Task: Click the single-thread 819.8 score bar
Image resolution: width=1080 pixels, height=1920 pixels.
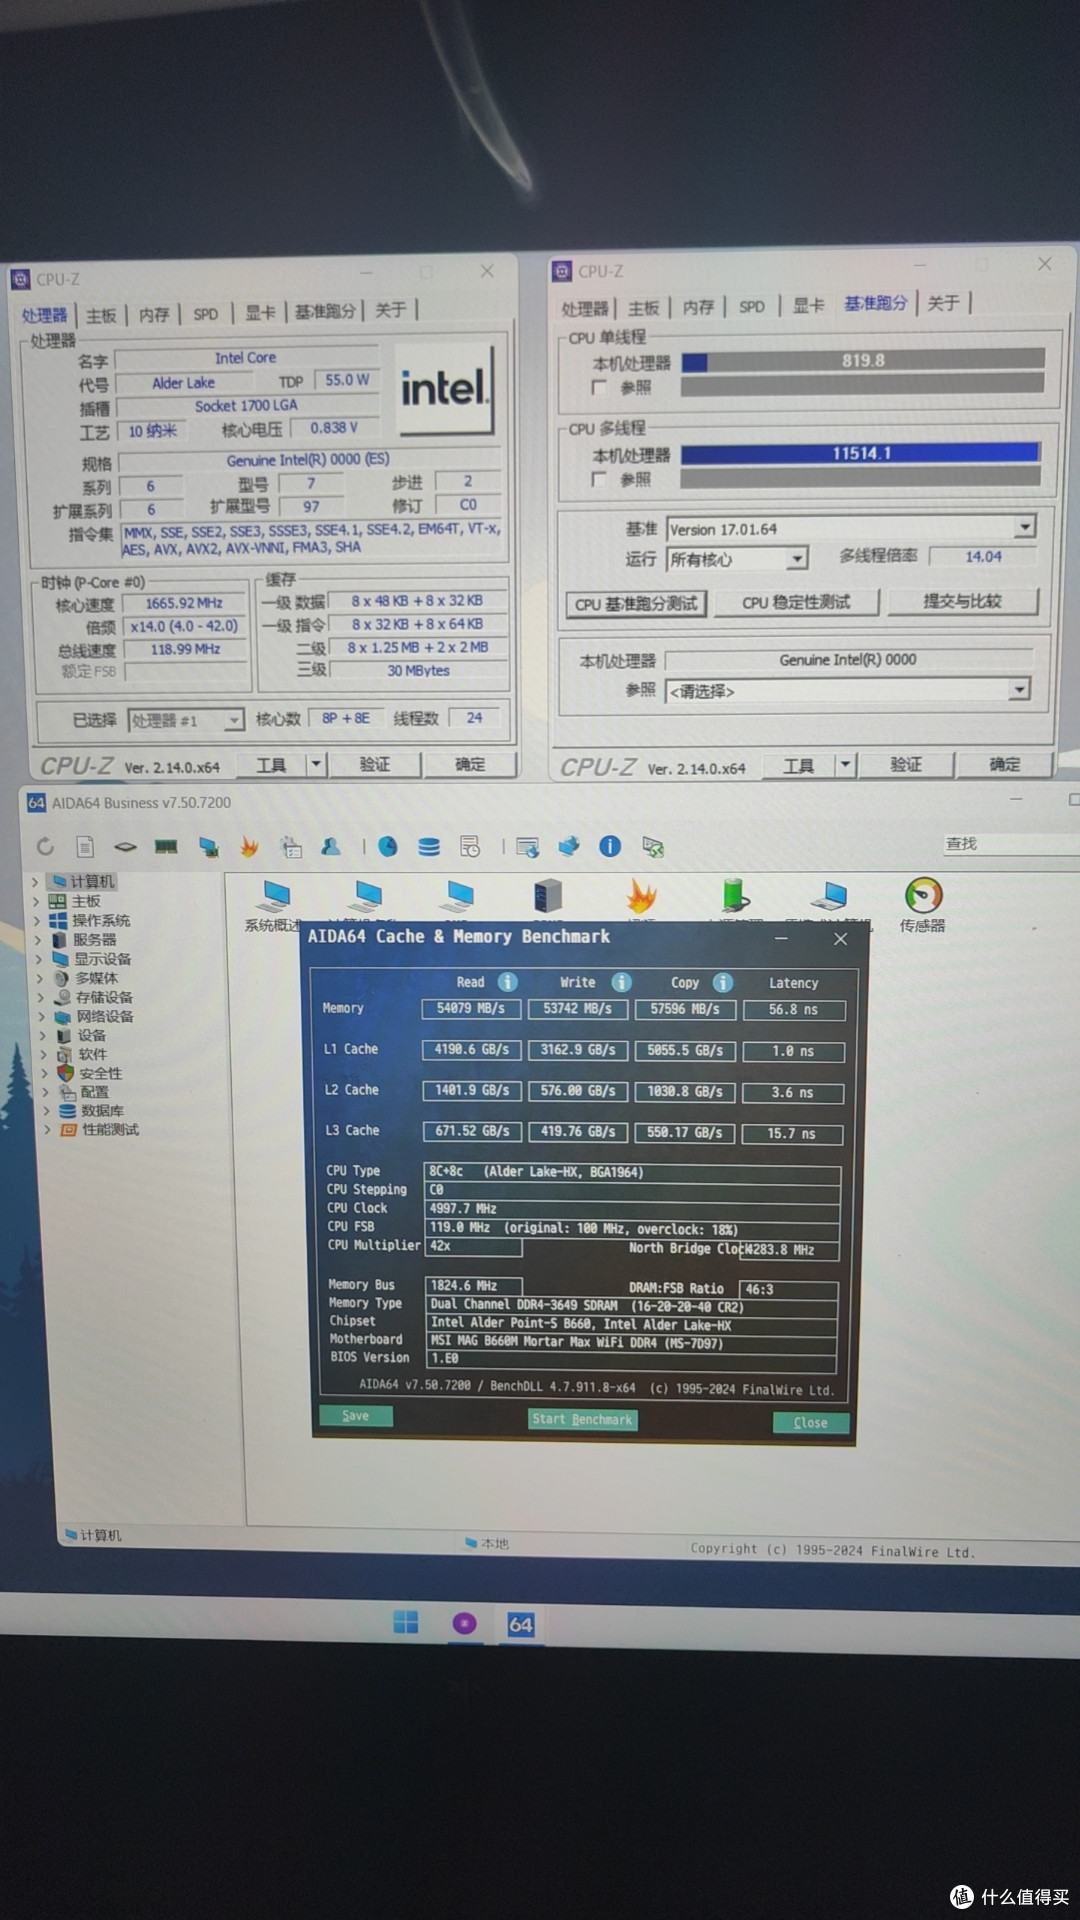Action: [863, 361]
